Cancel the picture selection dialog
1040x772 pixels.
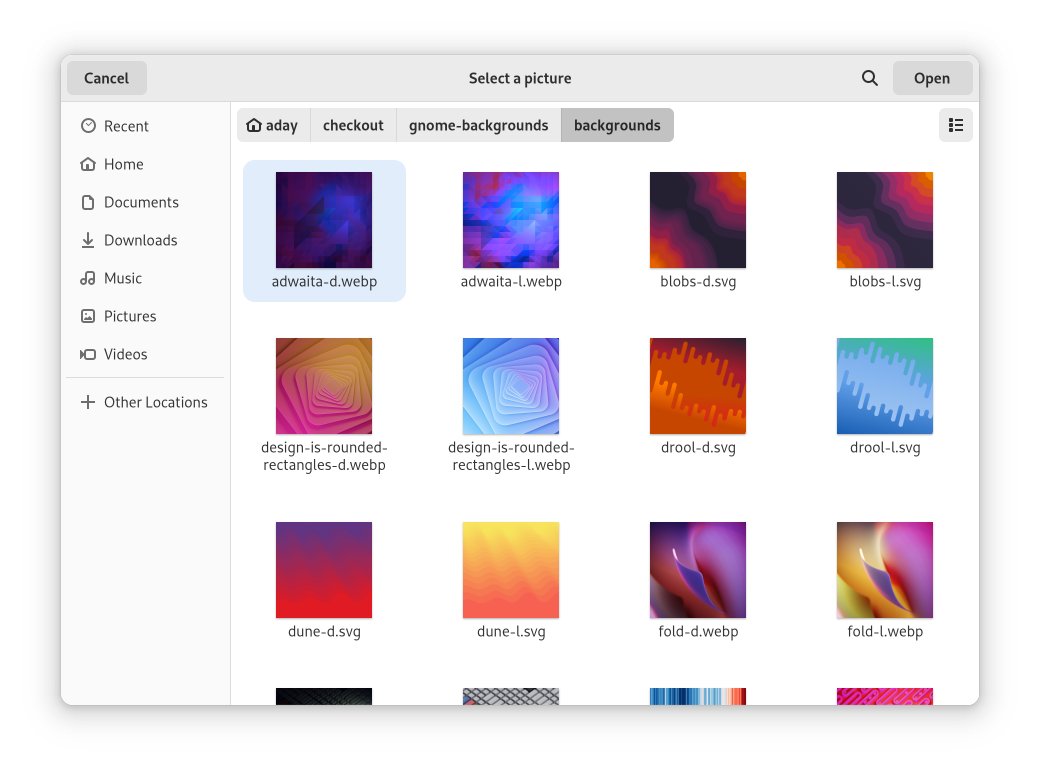106,77
